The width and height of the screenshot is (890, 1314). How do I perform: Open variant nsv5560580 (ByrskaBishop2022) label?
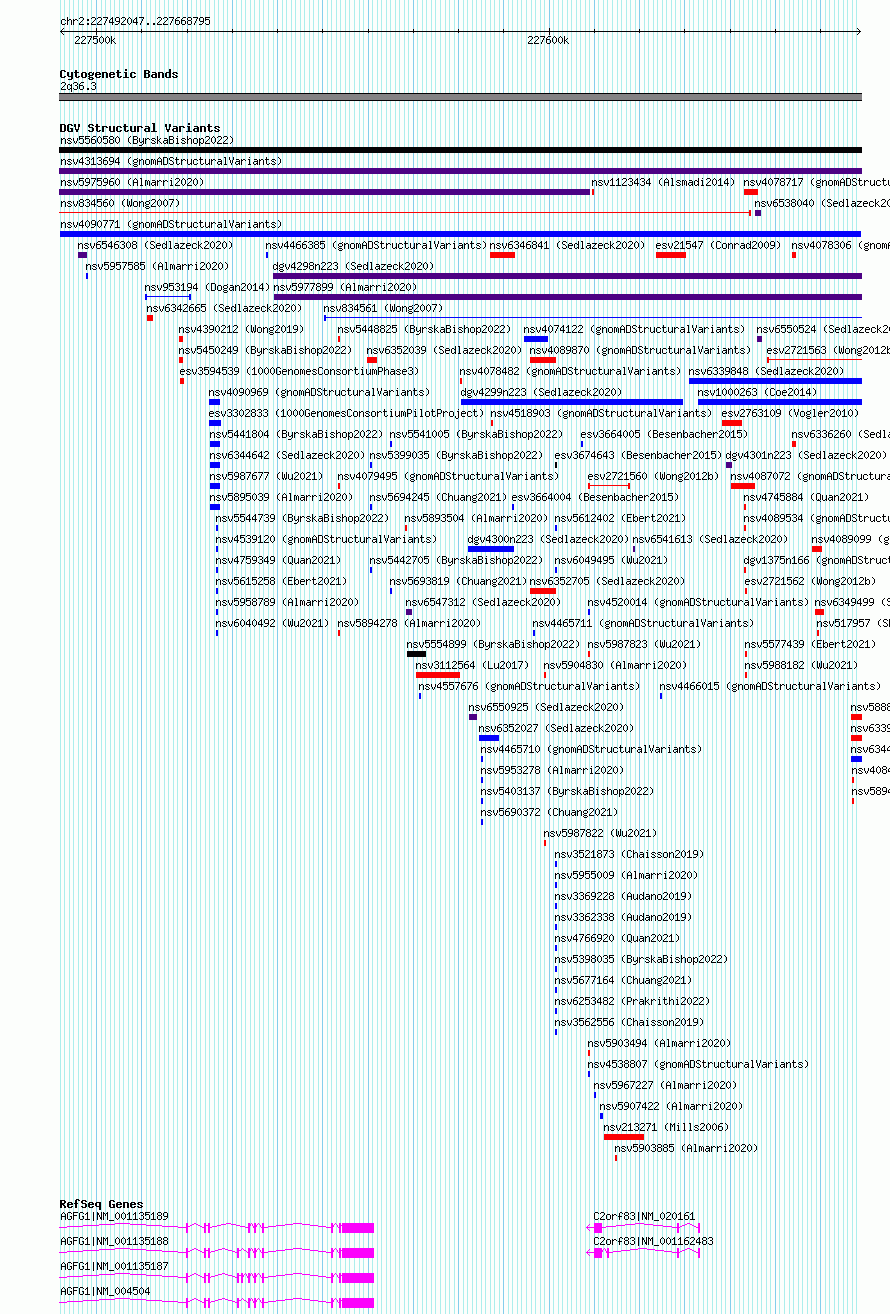pos(147,140)
